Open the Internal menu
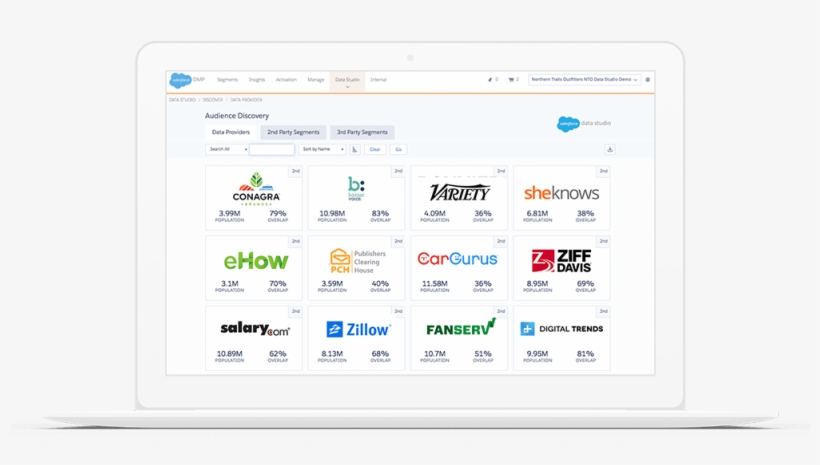820x465 pixels. [x=379, y=80]
